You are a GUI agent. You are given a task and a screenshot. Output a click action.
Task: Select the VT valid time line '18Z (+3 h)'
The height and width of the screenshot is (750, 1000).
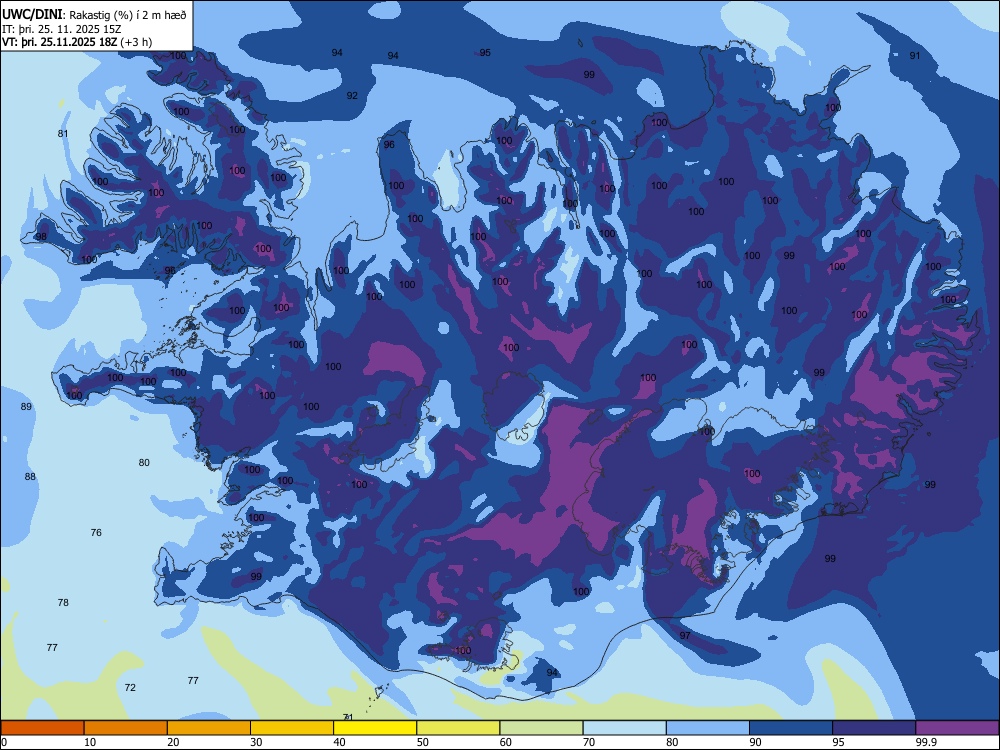77,42
